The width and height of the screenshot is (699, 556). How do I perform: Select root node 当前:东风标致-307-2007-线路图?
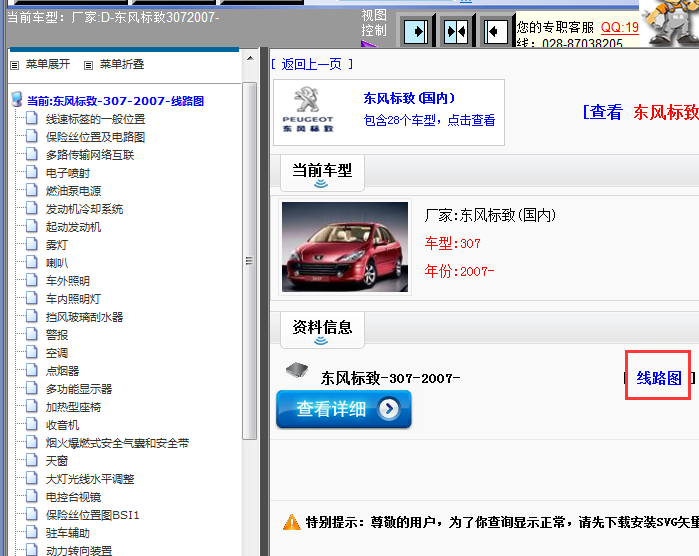115,101
